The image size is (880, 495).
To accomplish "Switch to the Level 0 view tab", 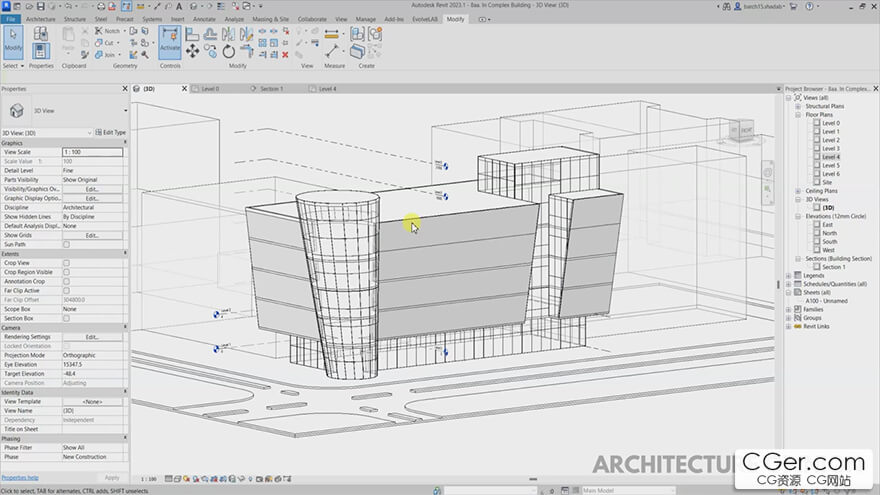I will (x=210, y=89).
